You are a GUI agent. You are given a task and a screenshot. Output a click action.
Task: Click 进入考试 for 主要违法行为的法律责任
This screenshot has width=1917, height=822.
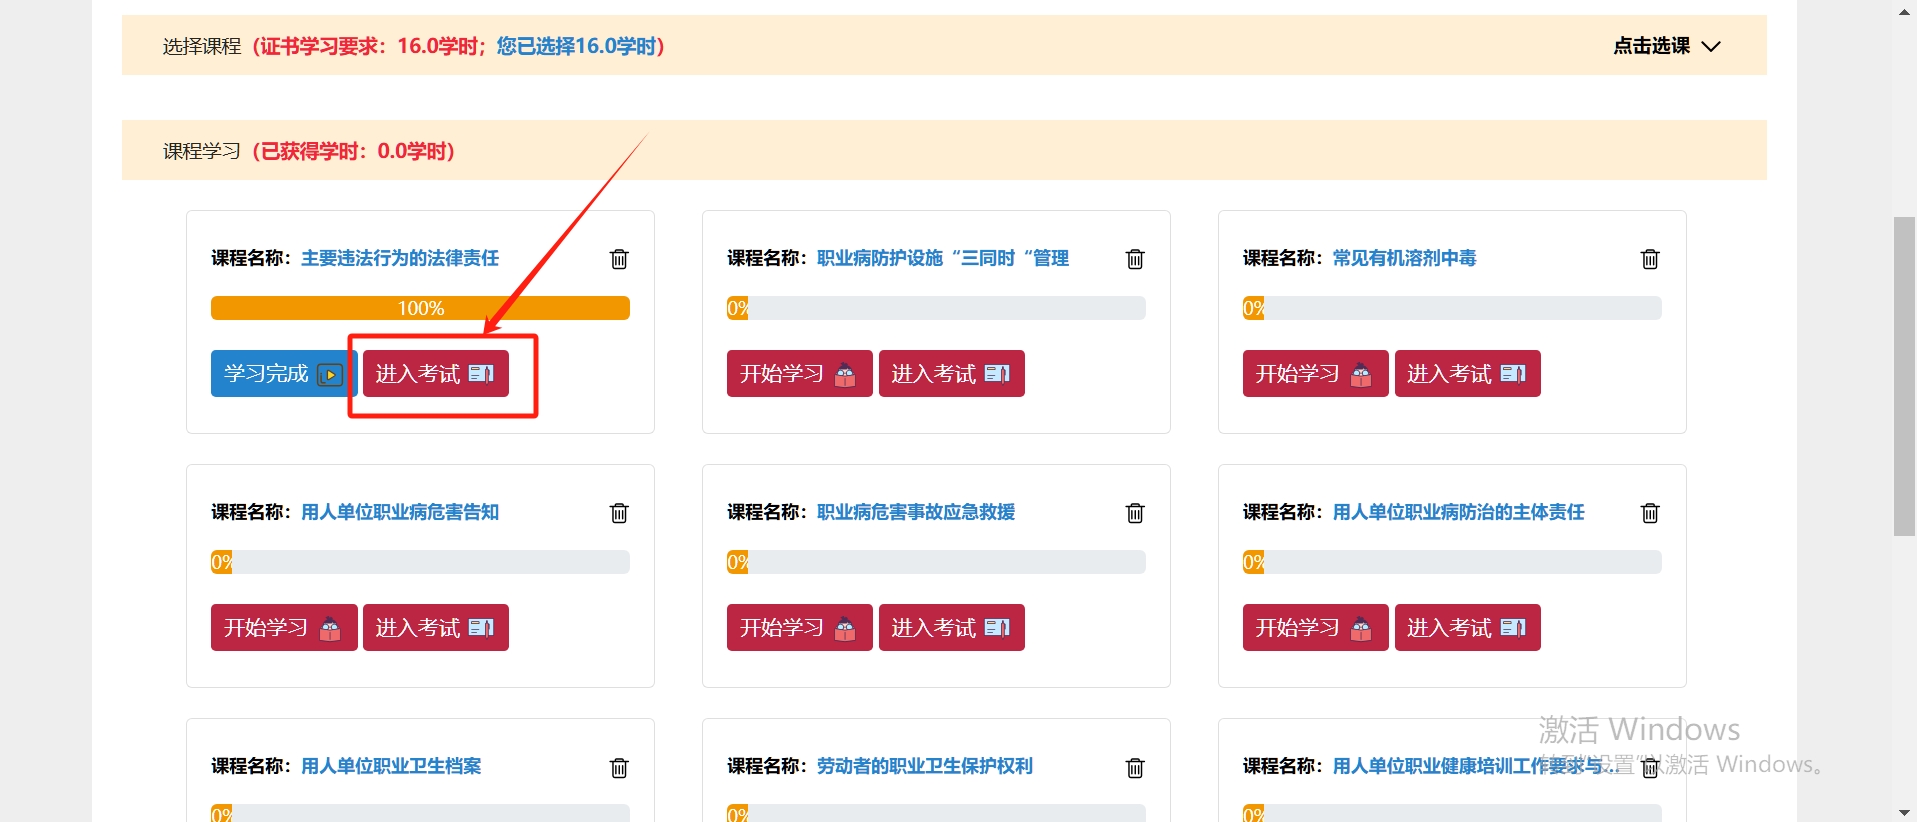pos(436,373)
